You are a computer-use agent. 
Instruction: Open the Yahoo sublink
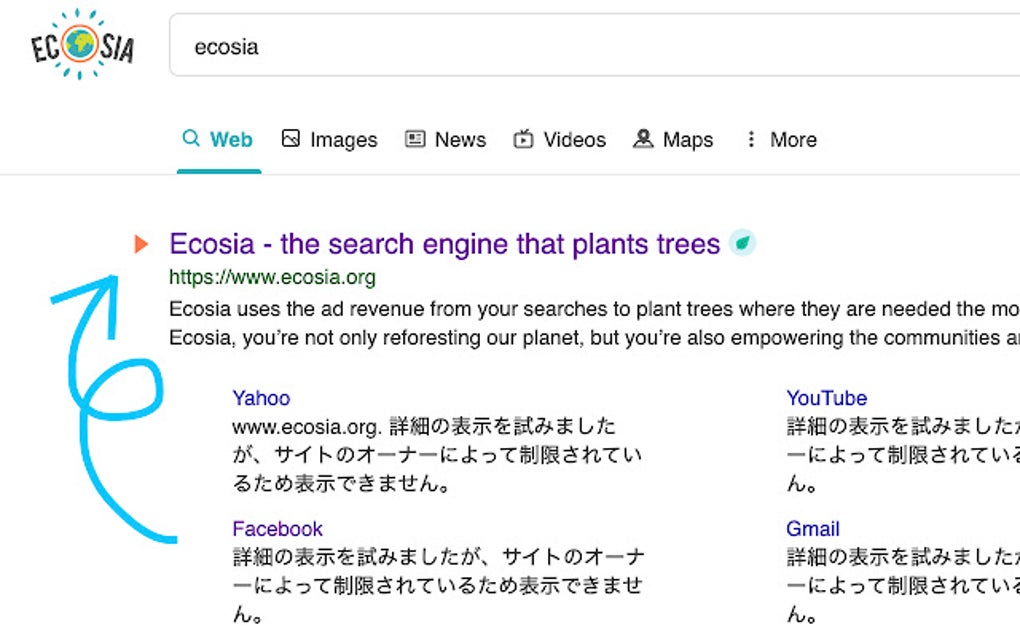pos(261,398)
